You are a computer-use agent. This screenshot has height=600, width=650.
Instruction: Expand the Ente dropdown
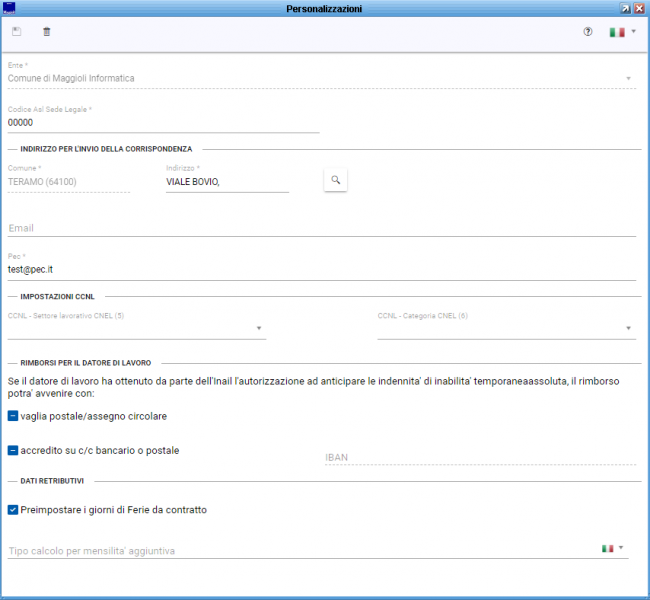click(x=628, y=78)
